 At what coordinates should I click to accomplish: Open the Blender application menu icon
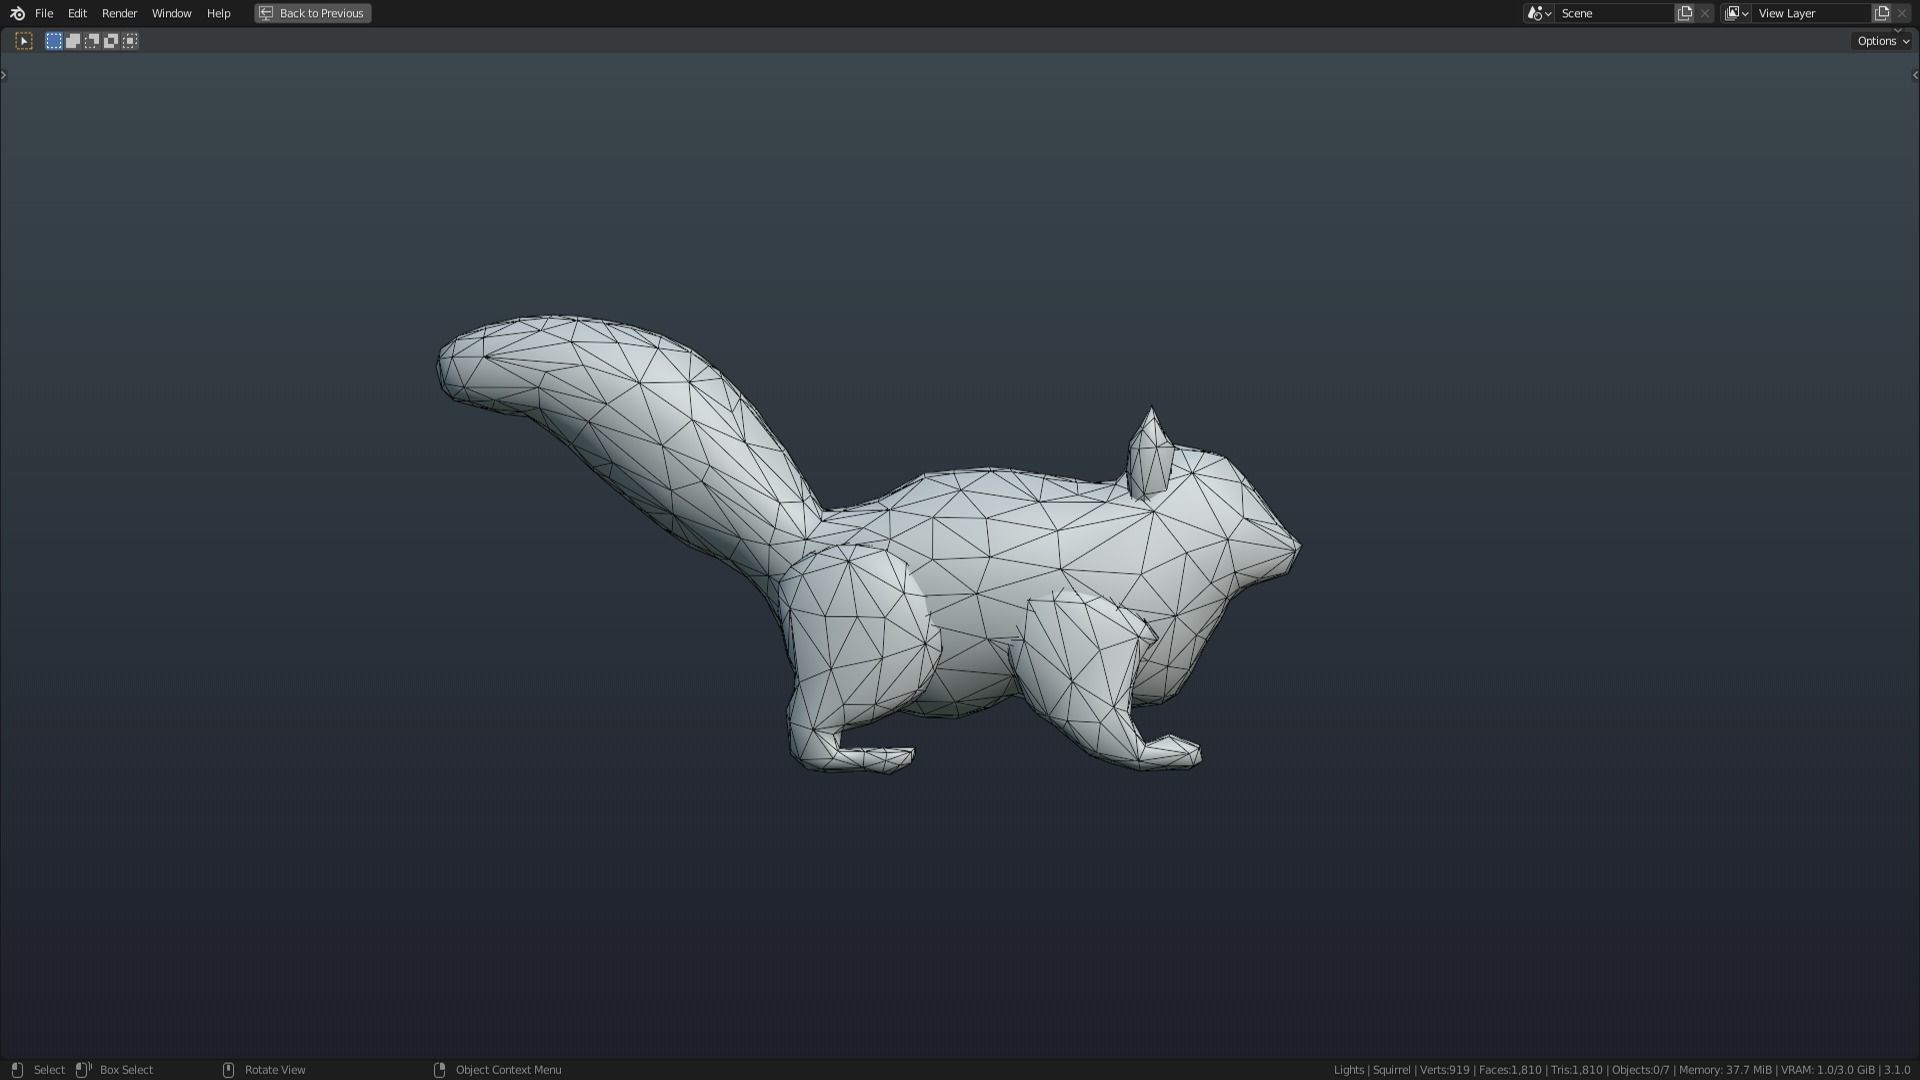coord(16,13)
